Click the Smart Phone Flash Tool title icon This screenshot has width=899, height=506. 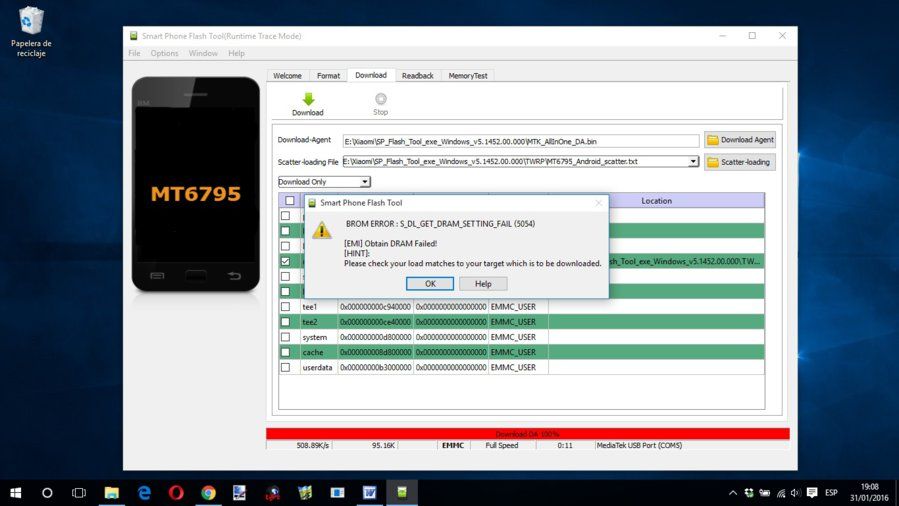134,36
